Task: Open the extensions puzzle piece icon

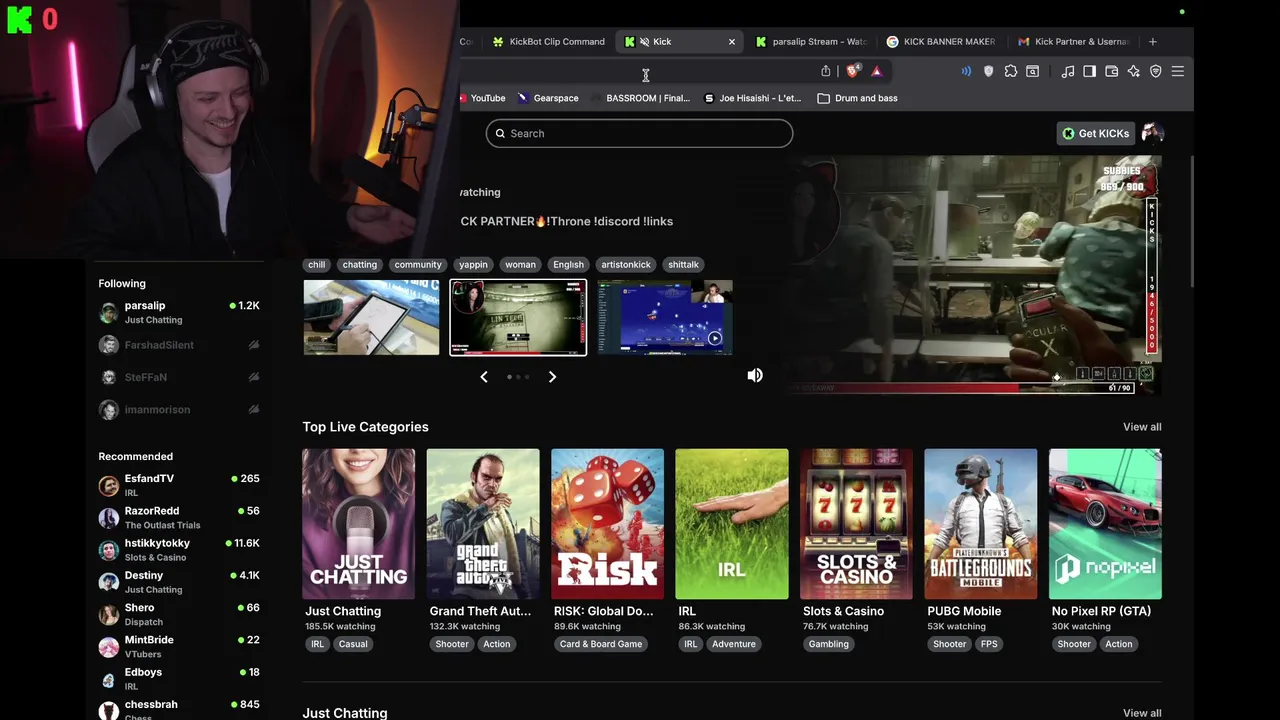Action: [x=1011, y=71]
